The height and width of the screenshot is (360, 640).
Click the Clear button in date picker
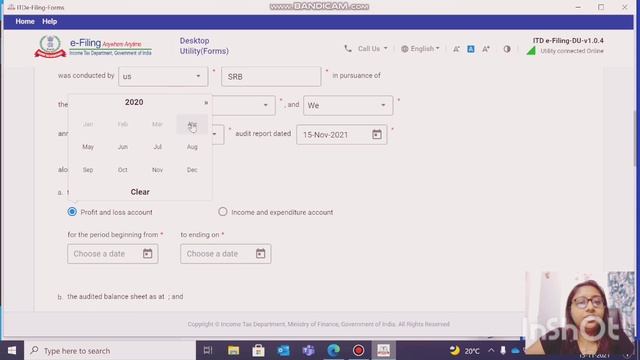[140, 192]
